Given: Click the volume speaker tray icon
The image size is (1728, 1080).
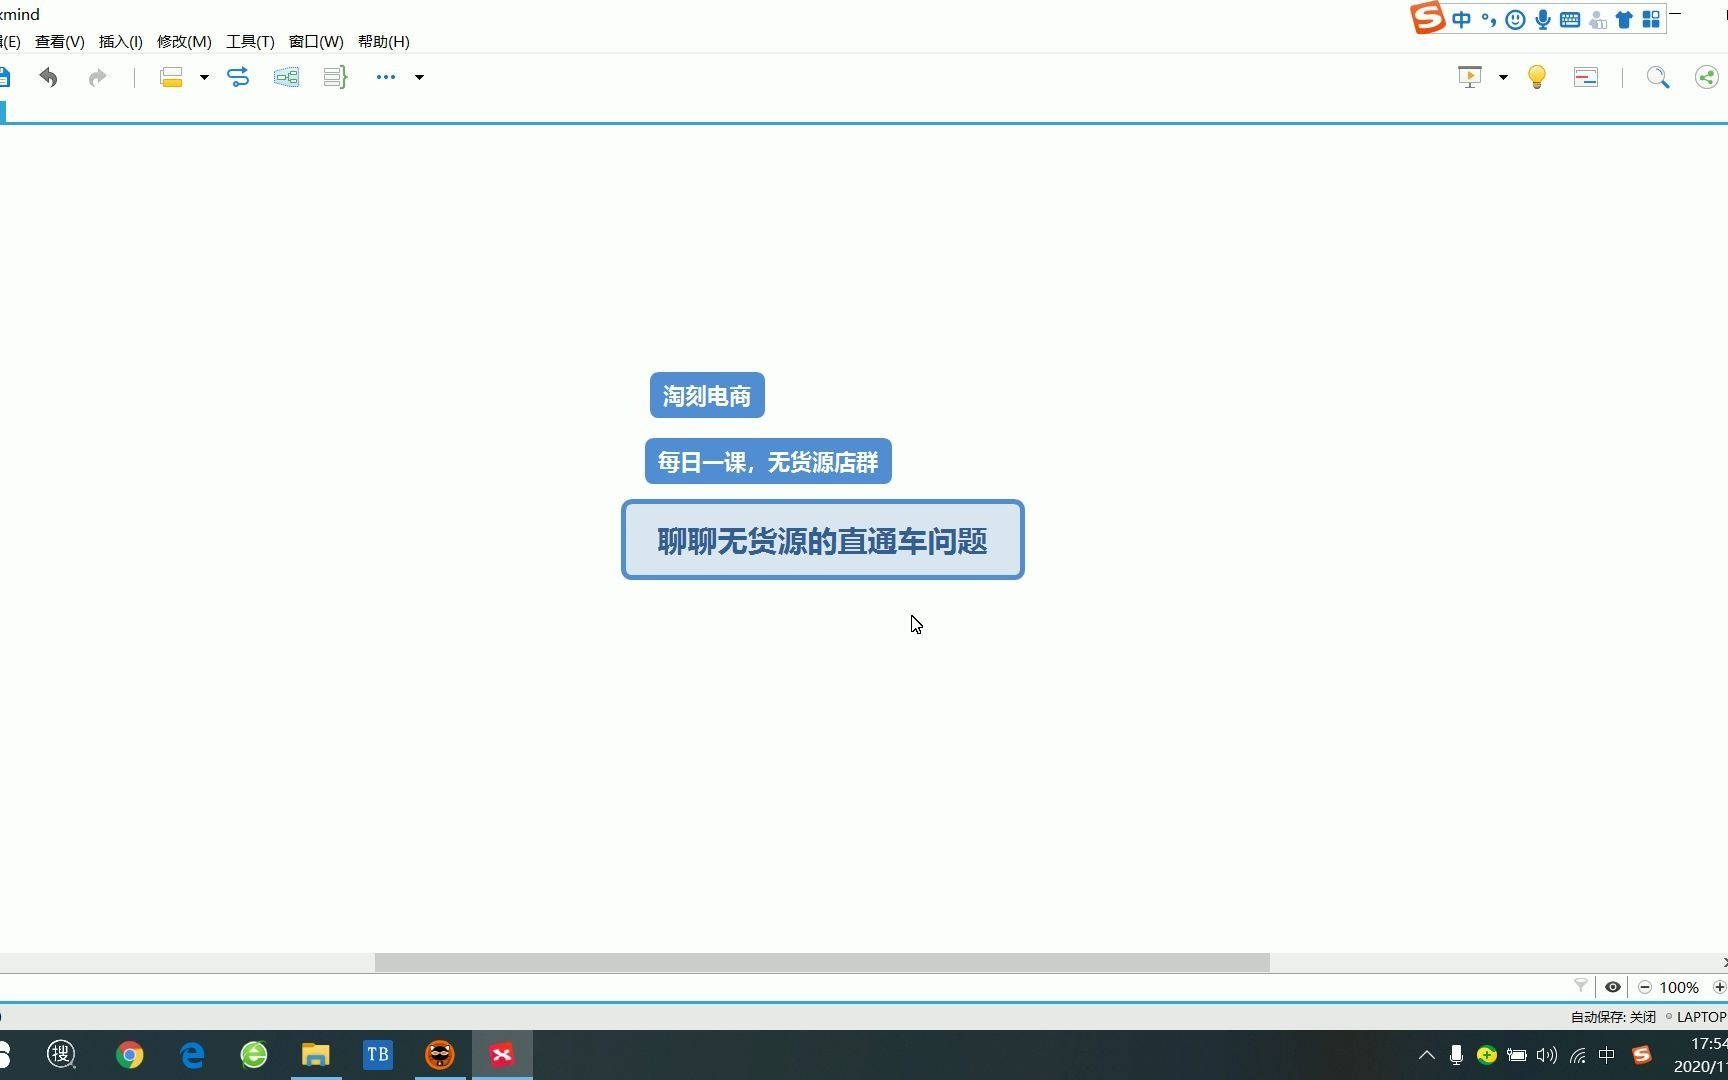Looking at the screenshot, I should click(x=1547, y=1054).
